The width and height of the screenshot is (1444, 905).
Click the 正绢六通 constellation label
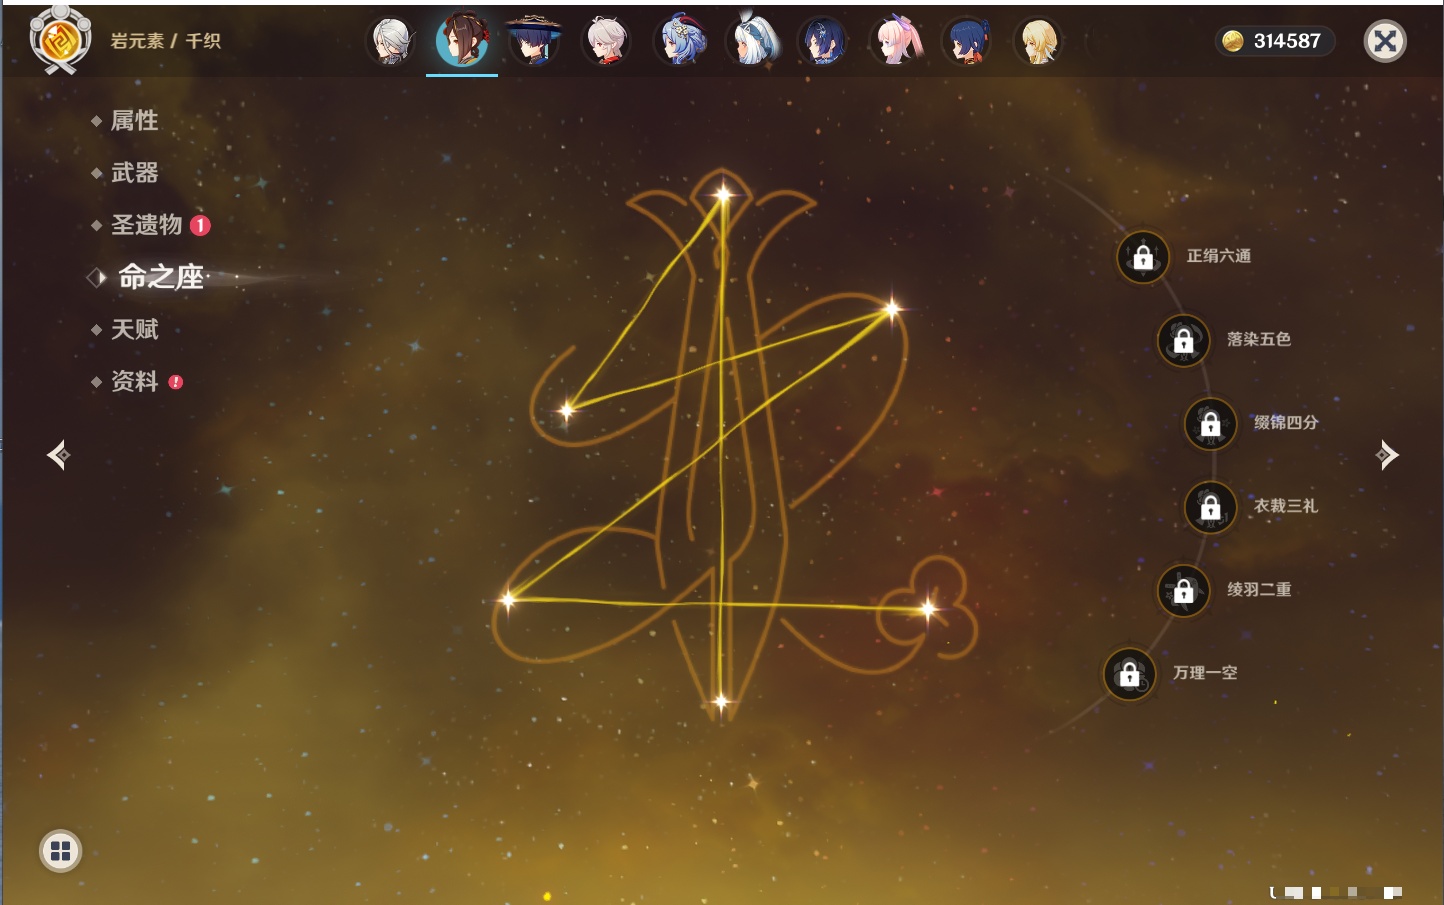[x=1218, y=256]
